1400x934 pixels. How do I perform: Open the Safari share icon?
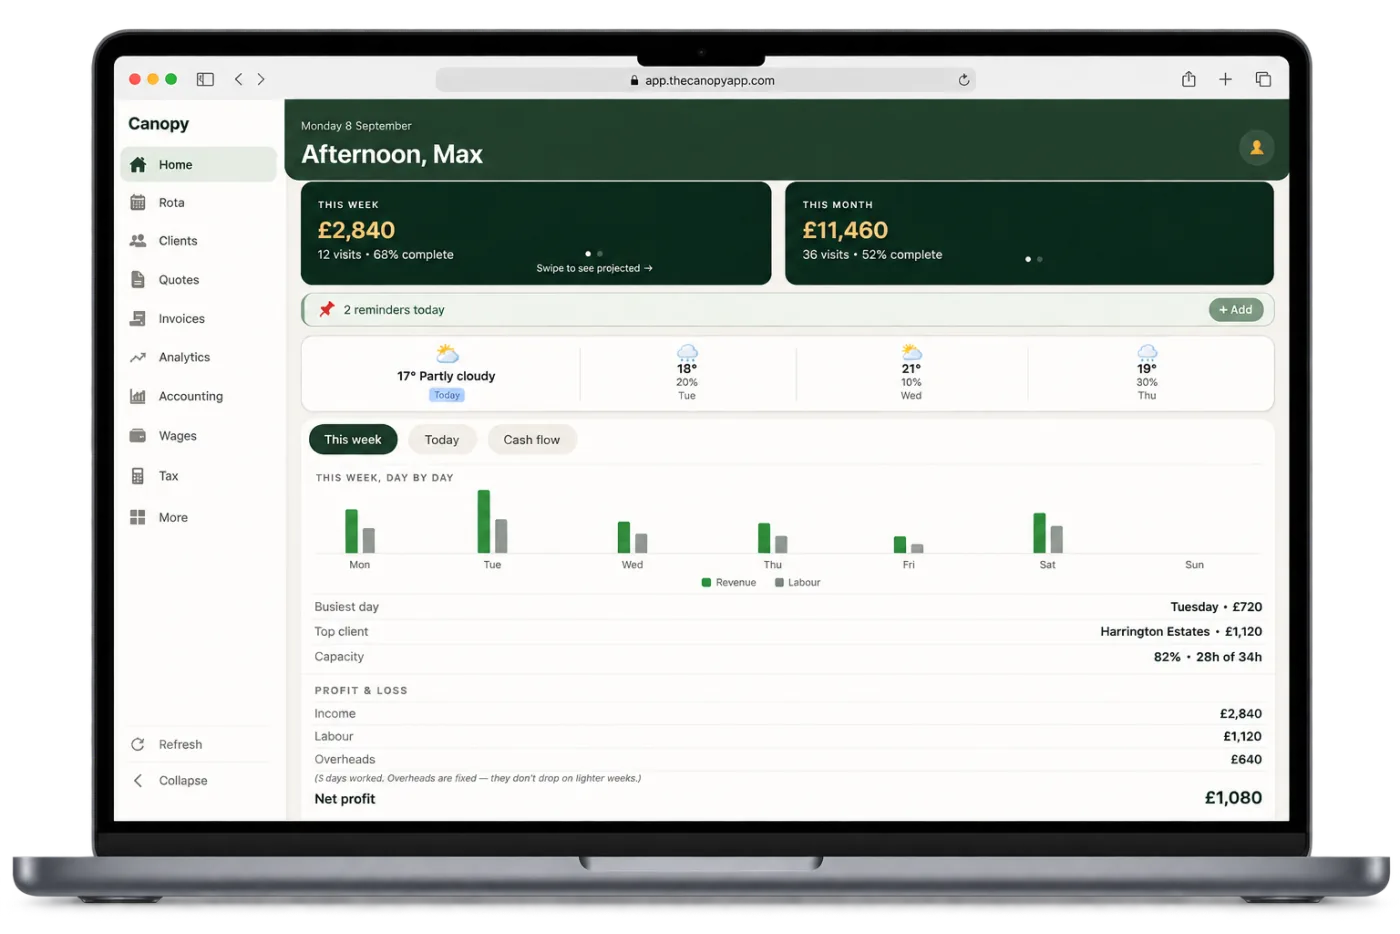1189,79
